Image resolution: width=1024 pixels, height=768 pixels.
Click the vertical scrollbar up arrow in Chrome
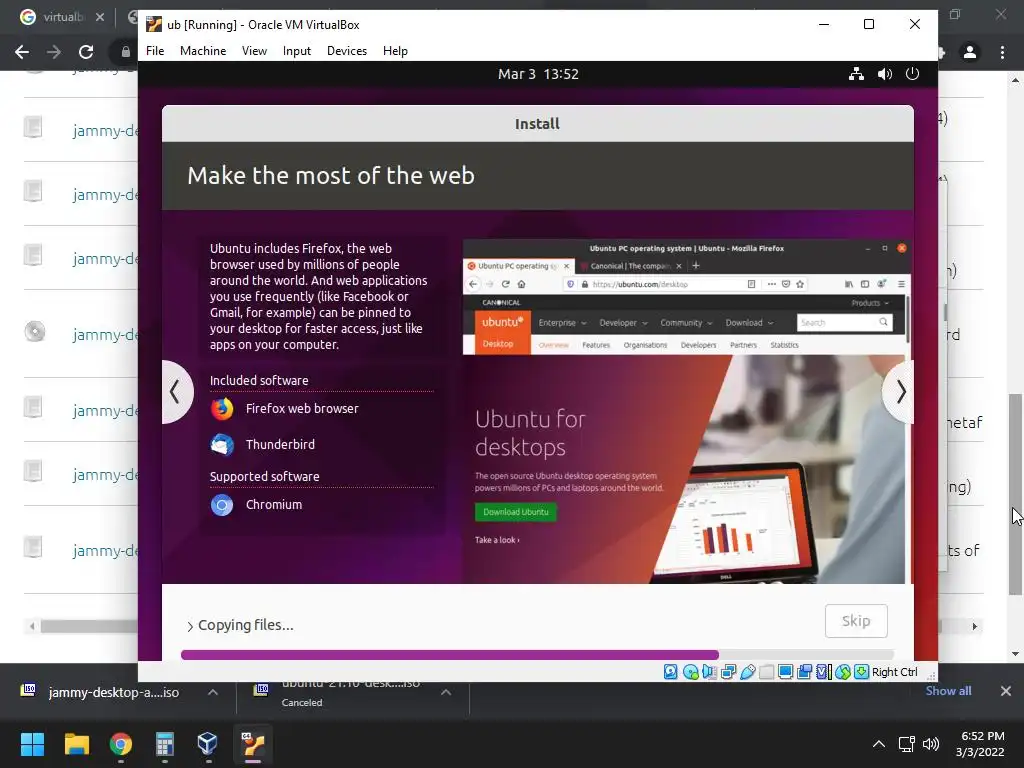(1015, 80)
